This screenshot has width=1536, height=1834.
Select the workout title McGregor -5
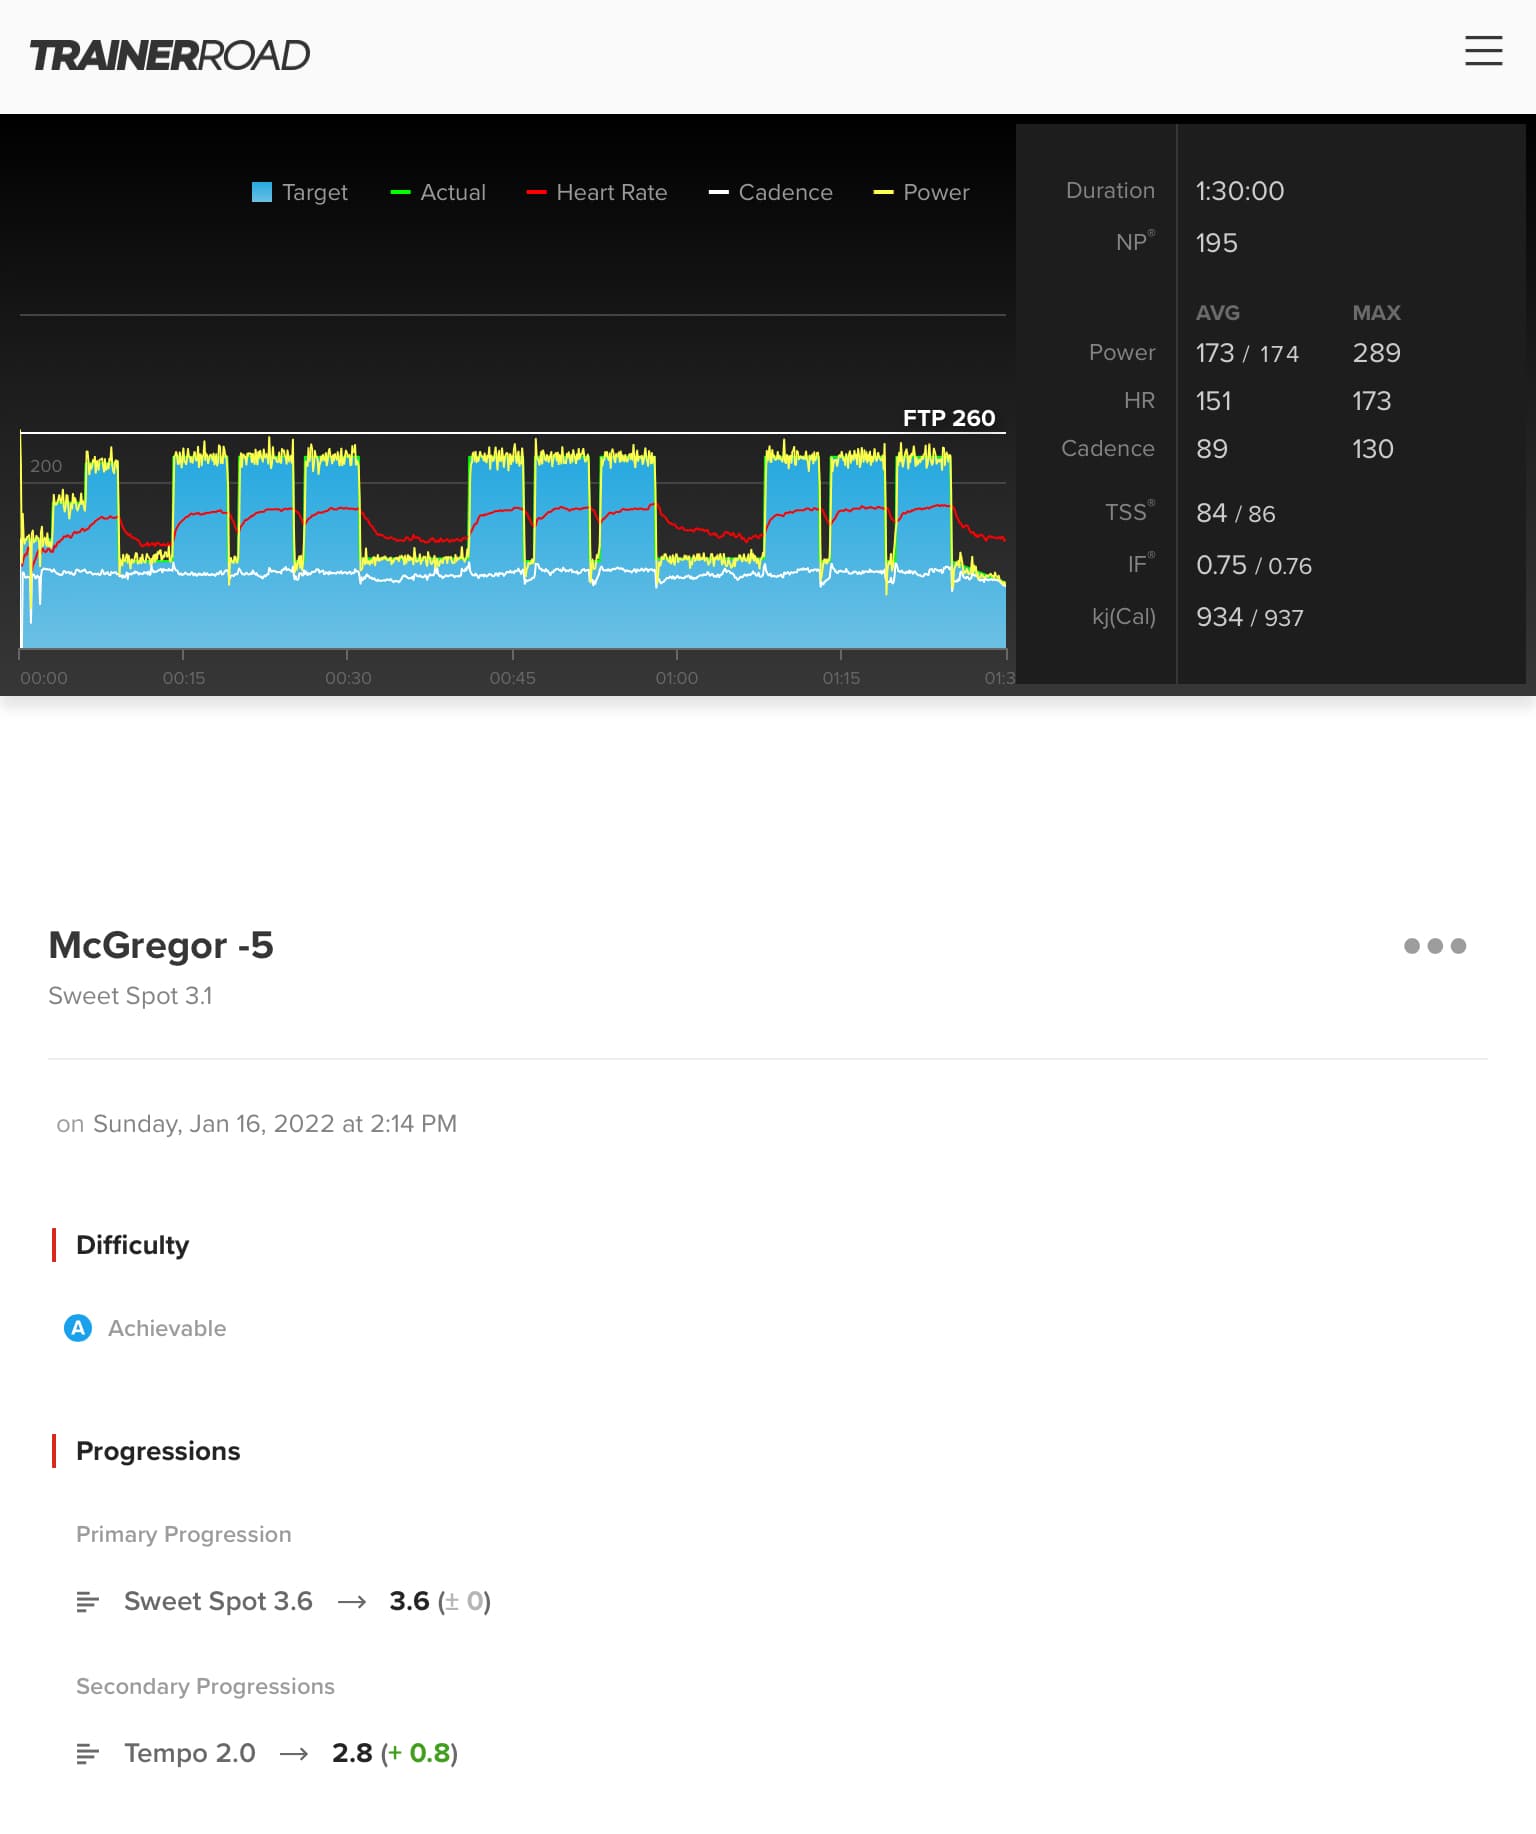pyautogui.click(x=161, y=945)
